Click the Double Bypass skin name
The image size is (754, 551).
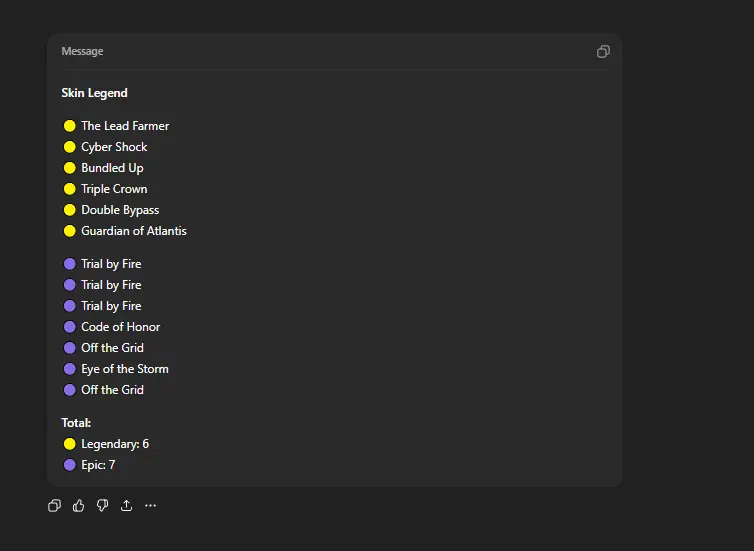[120, 210]
